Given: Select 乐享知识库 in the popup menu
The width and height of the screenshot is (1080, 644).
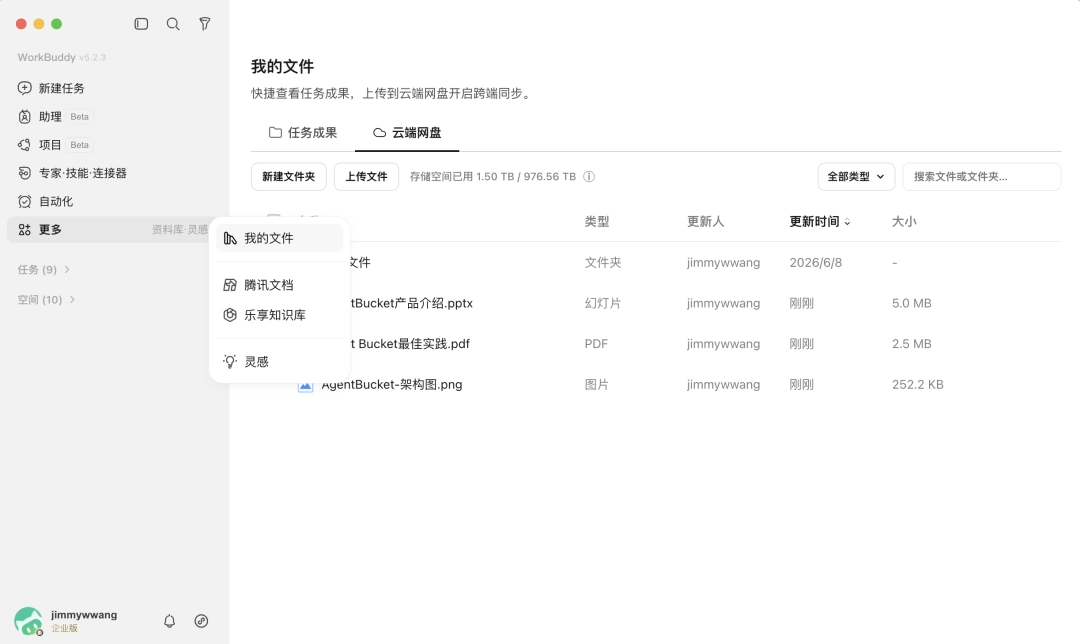Looking at the screenshot, I should pos(279,315).
